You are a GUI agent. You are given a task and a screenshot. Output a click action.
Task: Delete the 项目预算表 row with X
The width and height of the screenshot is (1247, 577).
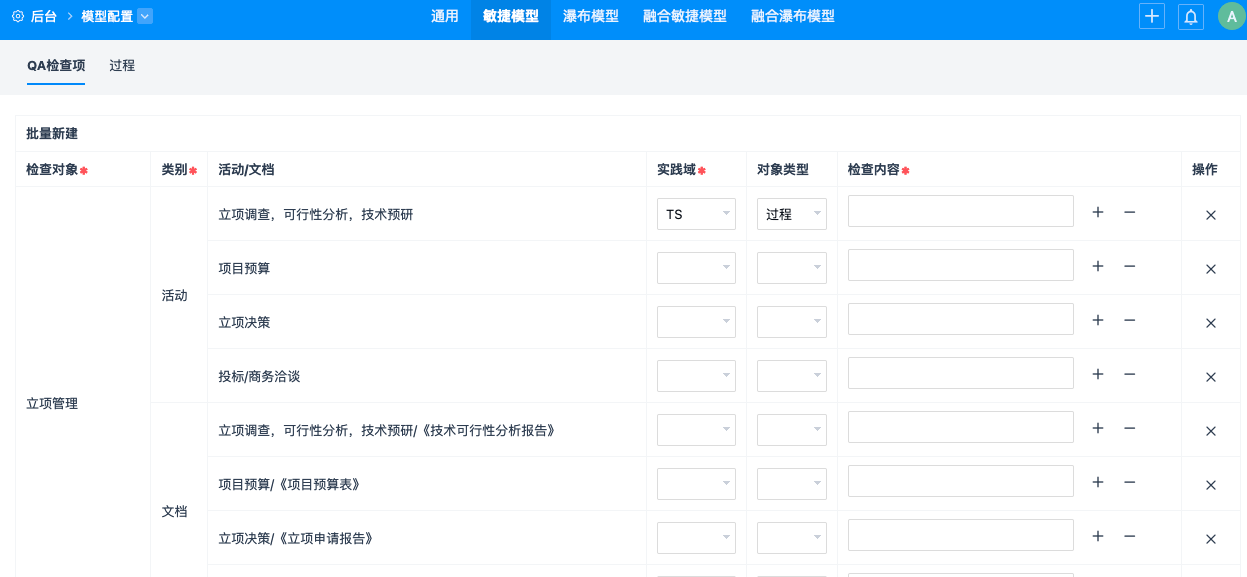pos(1211,485)
